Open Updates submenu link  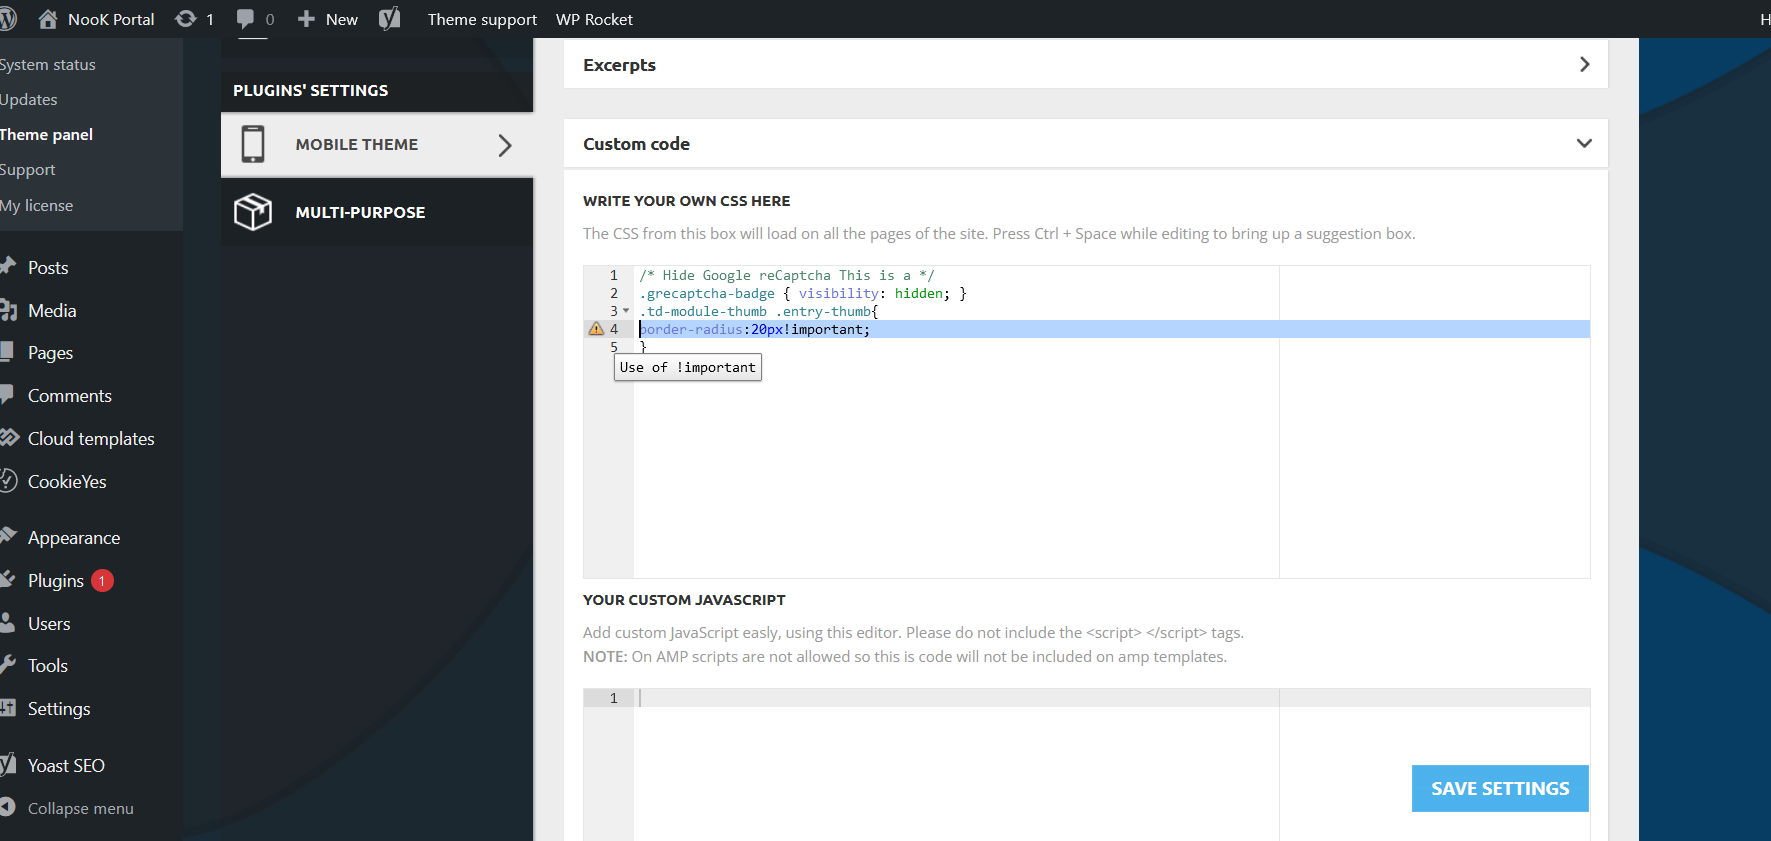(29, 99)
